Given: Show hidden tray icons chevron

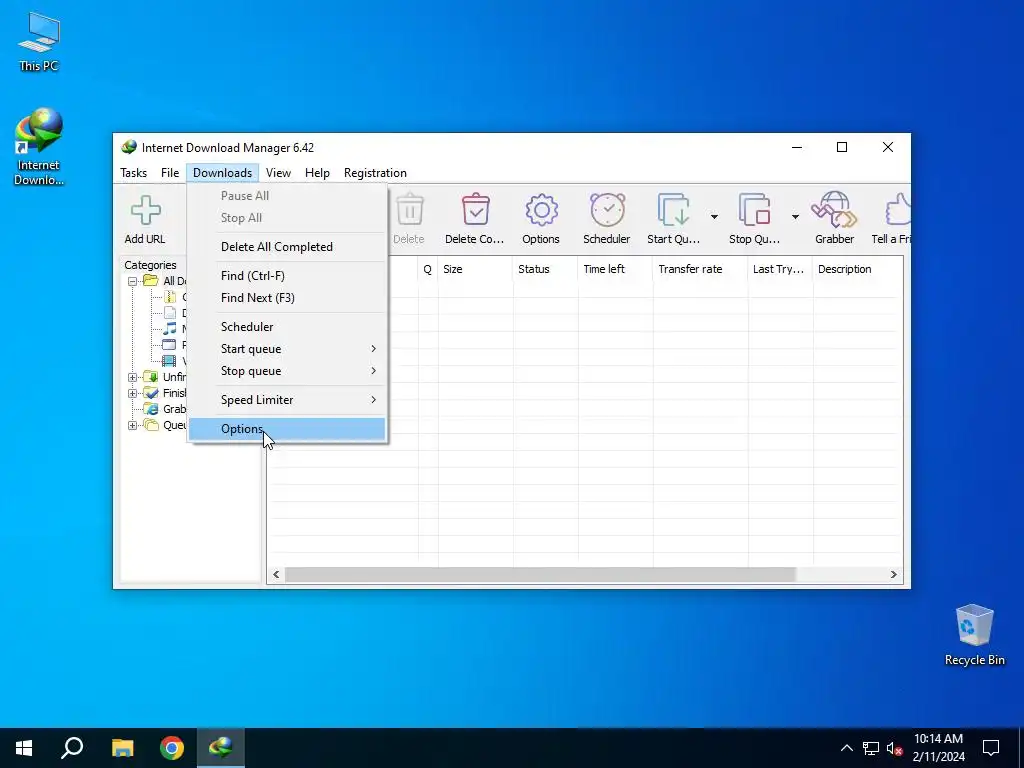Looking at the screenshot, I should click(846, 748).
